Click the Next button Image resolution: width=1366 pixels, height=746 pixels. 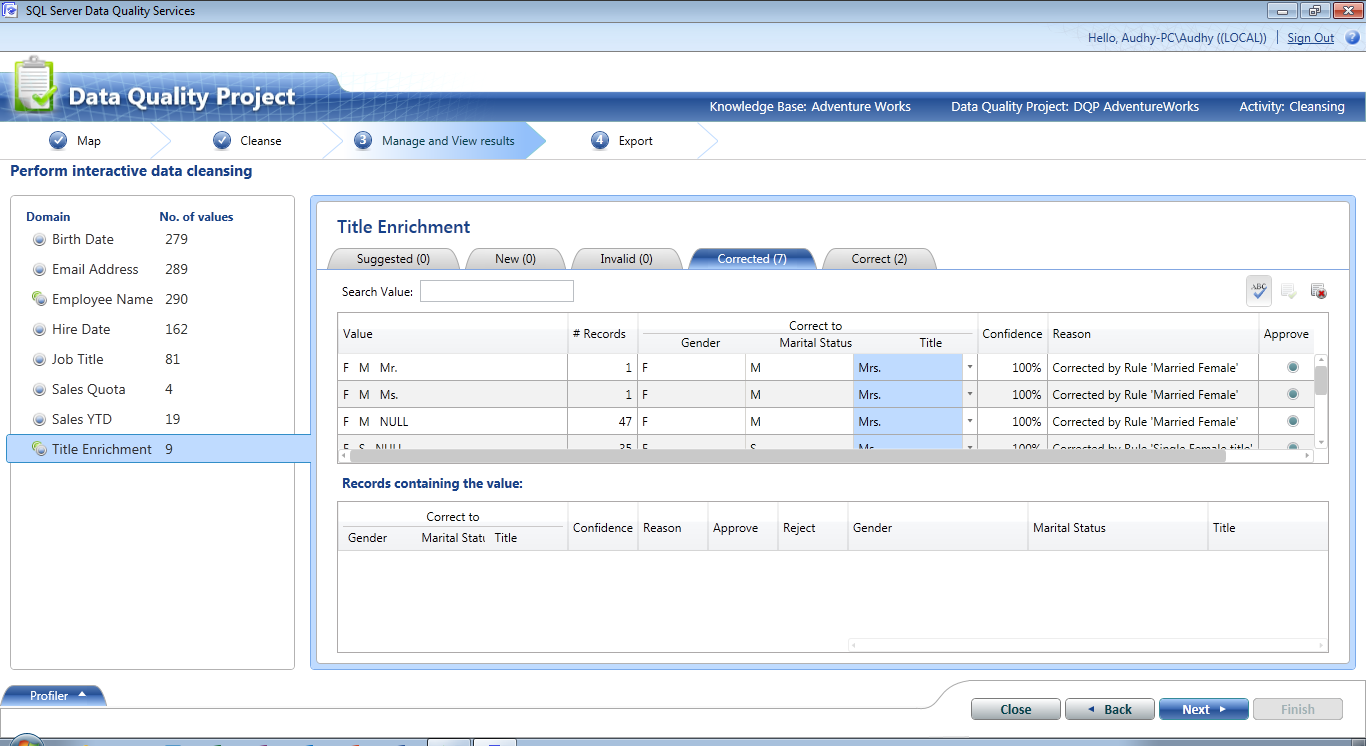(x=1203, y=708)
